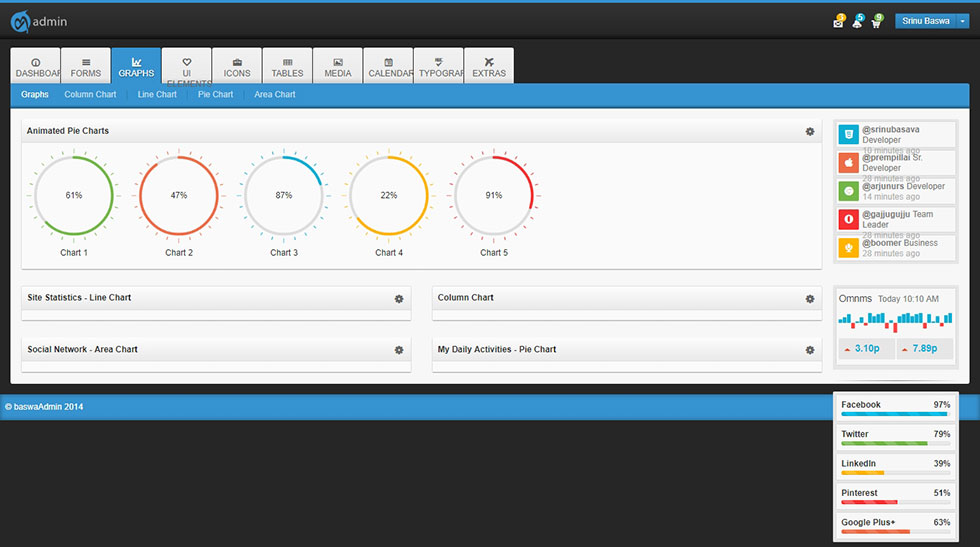Screen dimensions: 980x547
Task: Click the 7.89p value
Action: click(x=924, y=349)
